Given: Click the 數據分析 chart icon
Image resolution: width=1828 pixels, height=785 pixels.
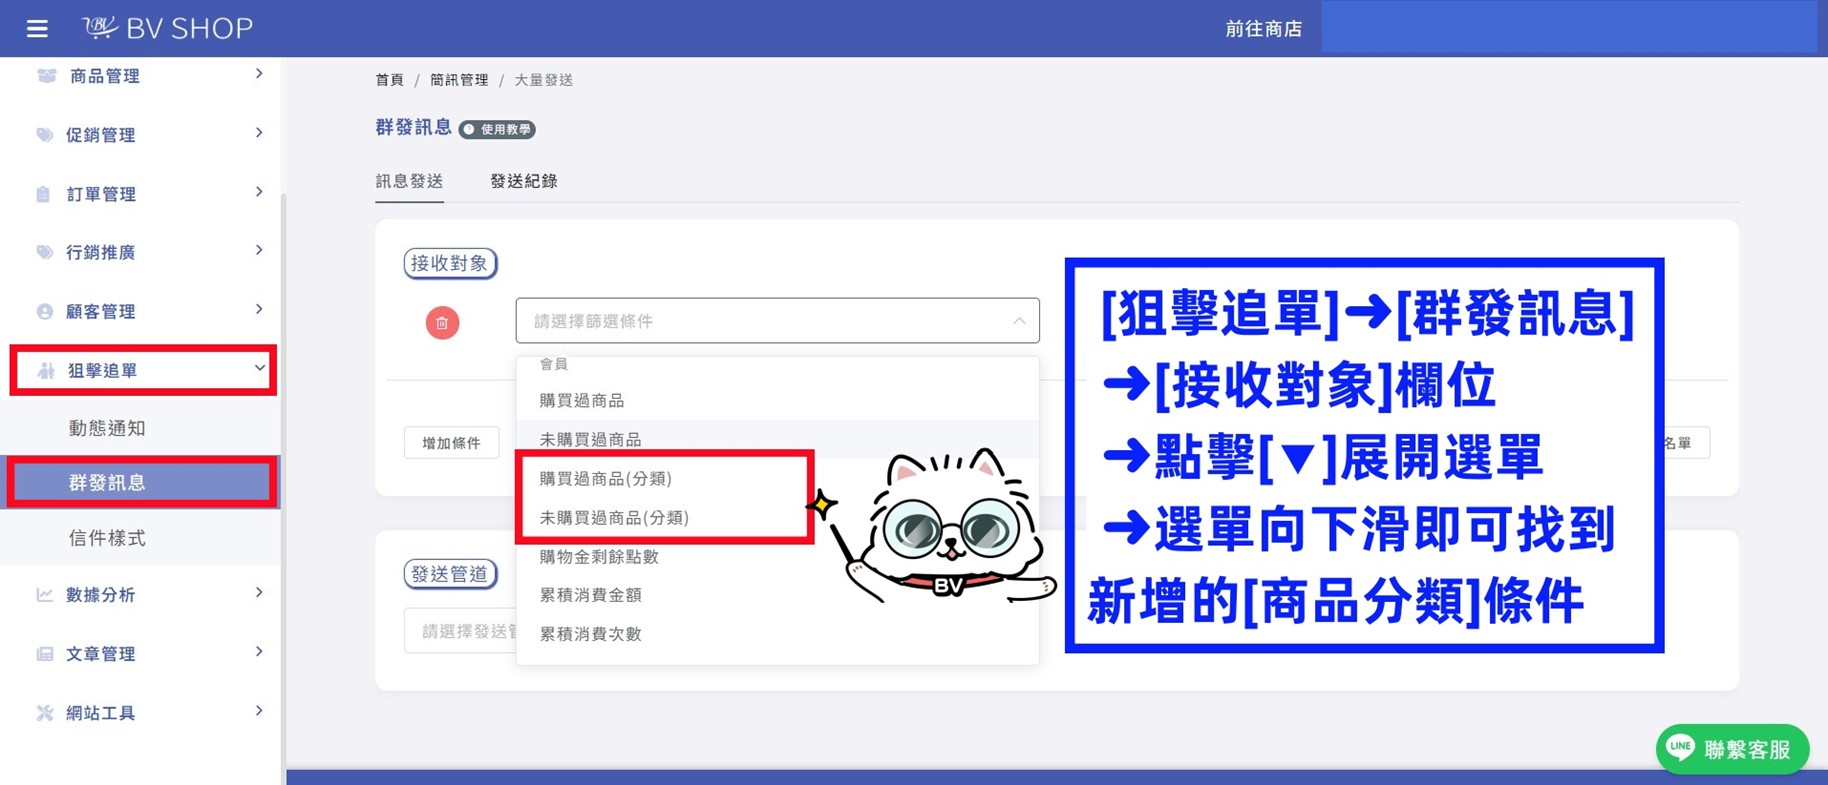Looking at the screenshot, I should (45, 595).
